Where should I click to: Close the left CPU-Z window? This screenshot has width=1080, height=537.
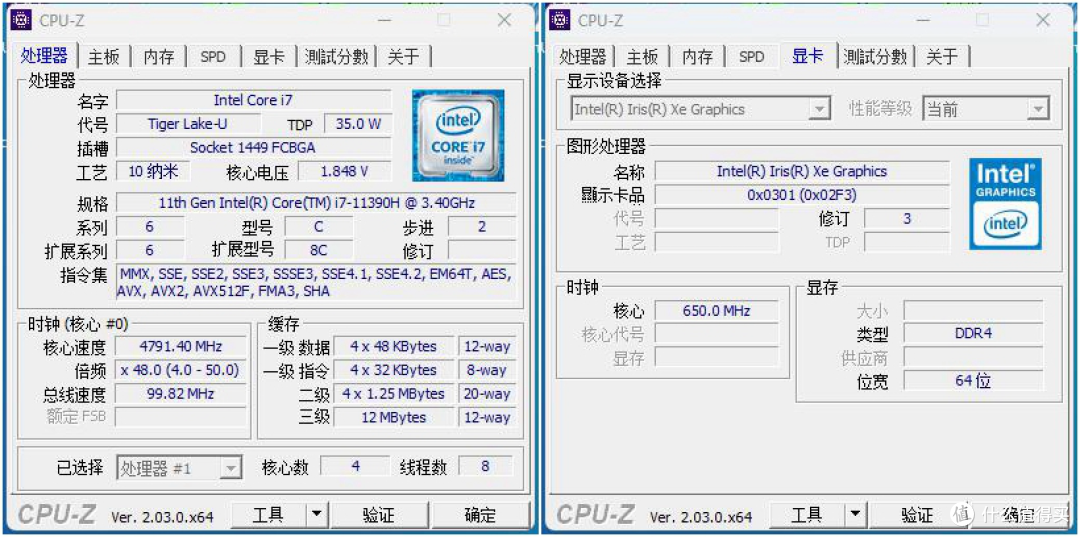coord(505,21)
